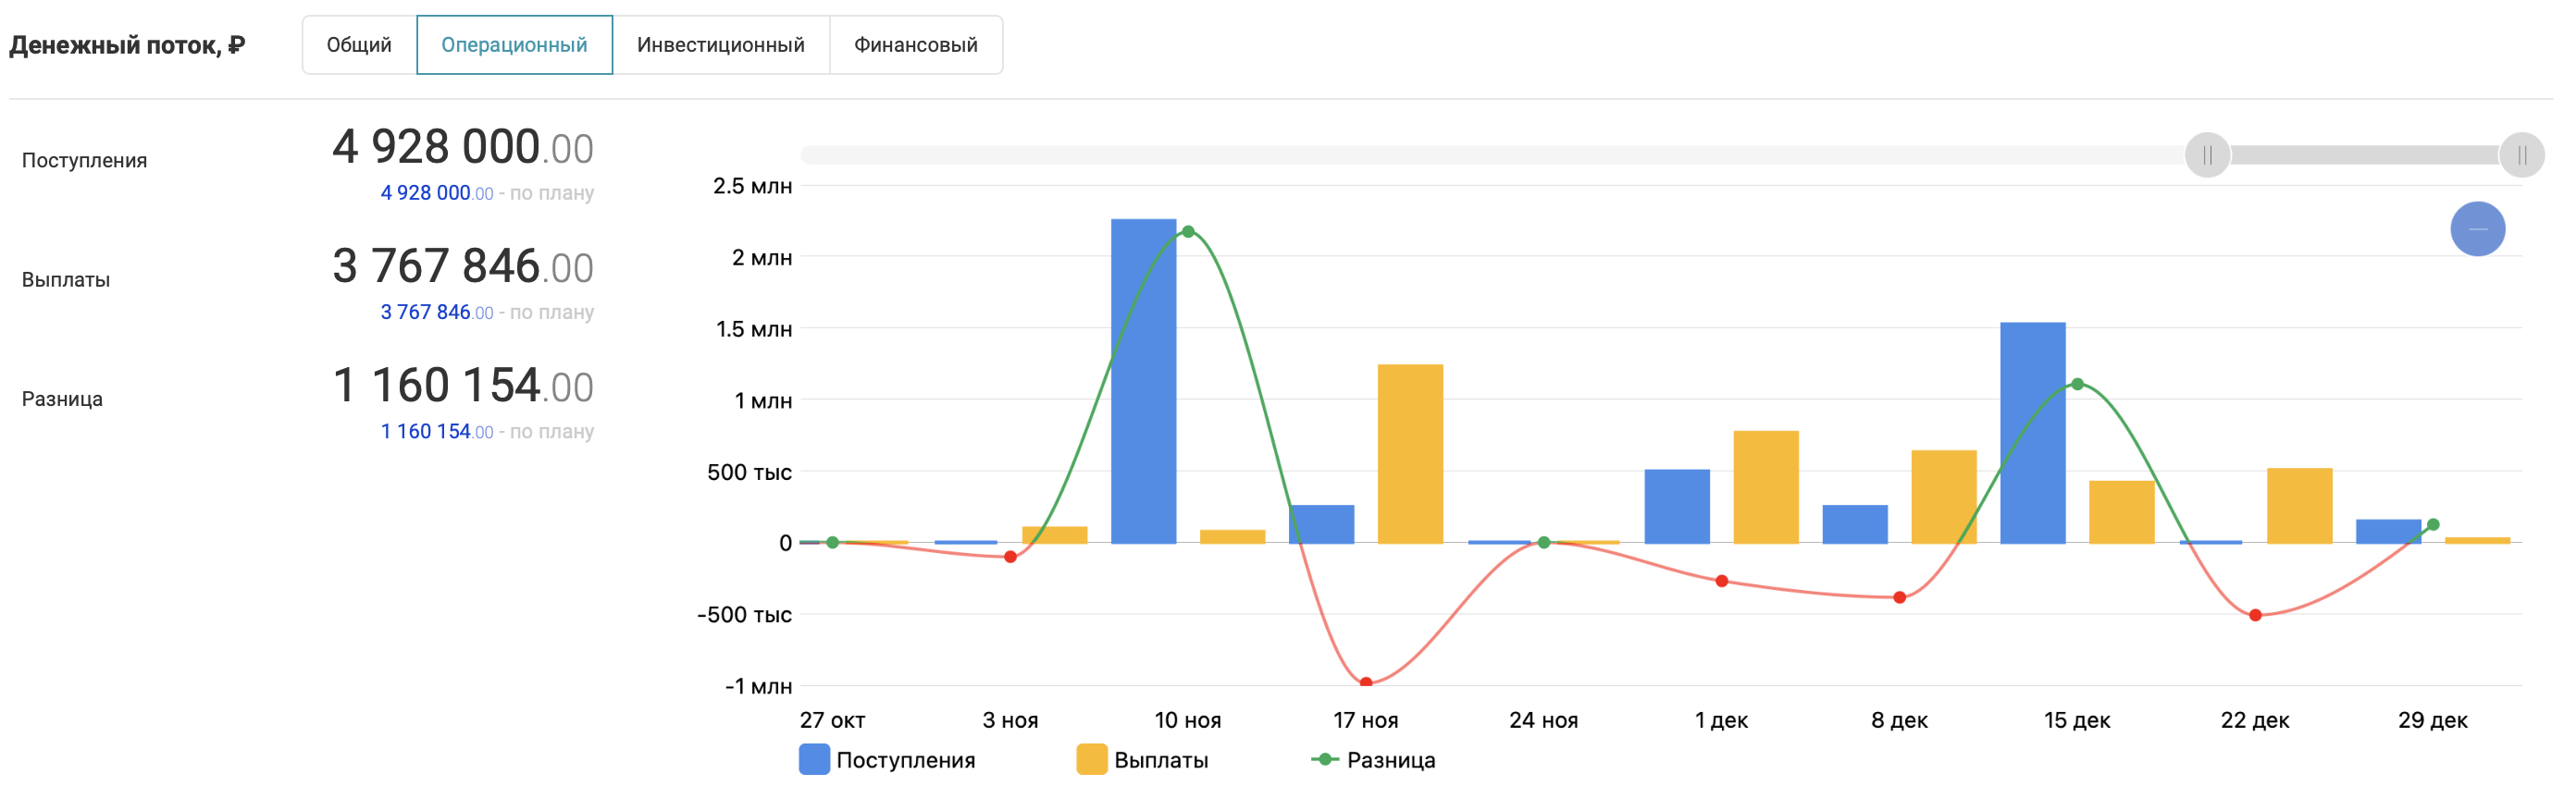Toggle Разница line in legend
This screenshot has height=786, width=2576.
1390,760
